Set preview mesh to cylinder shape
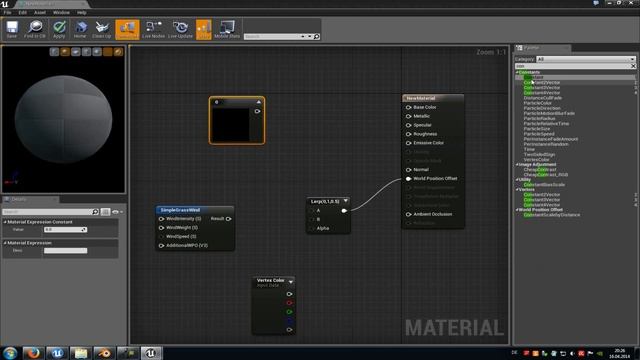Viewport: 640px width, 360px height. click(54, 51)
